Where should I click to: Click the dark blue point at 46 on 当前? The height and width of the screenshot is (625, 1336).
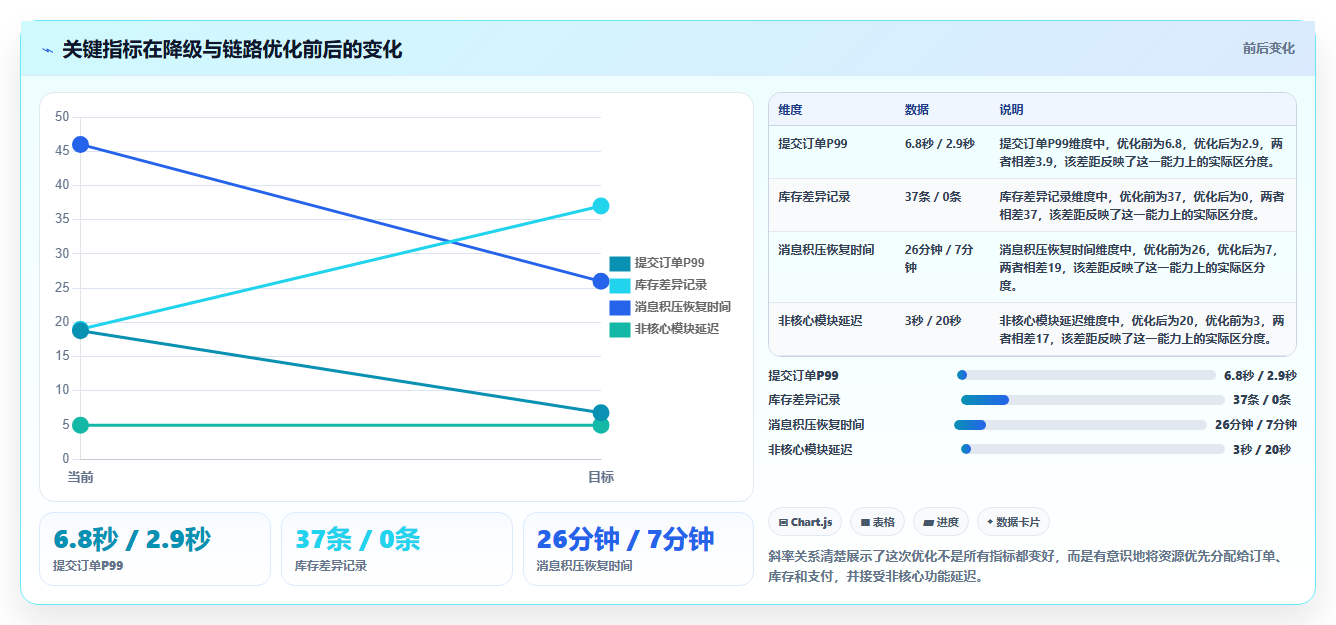81,145
